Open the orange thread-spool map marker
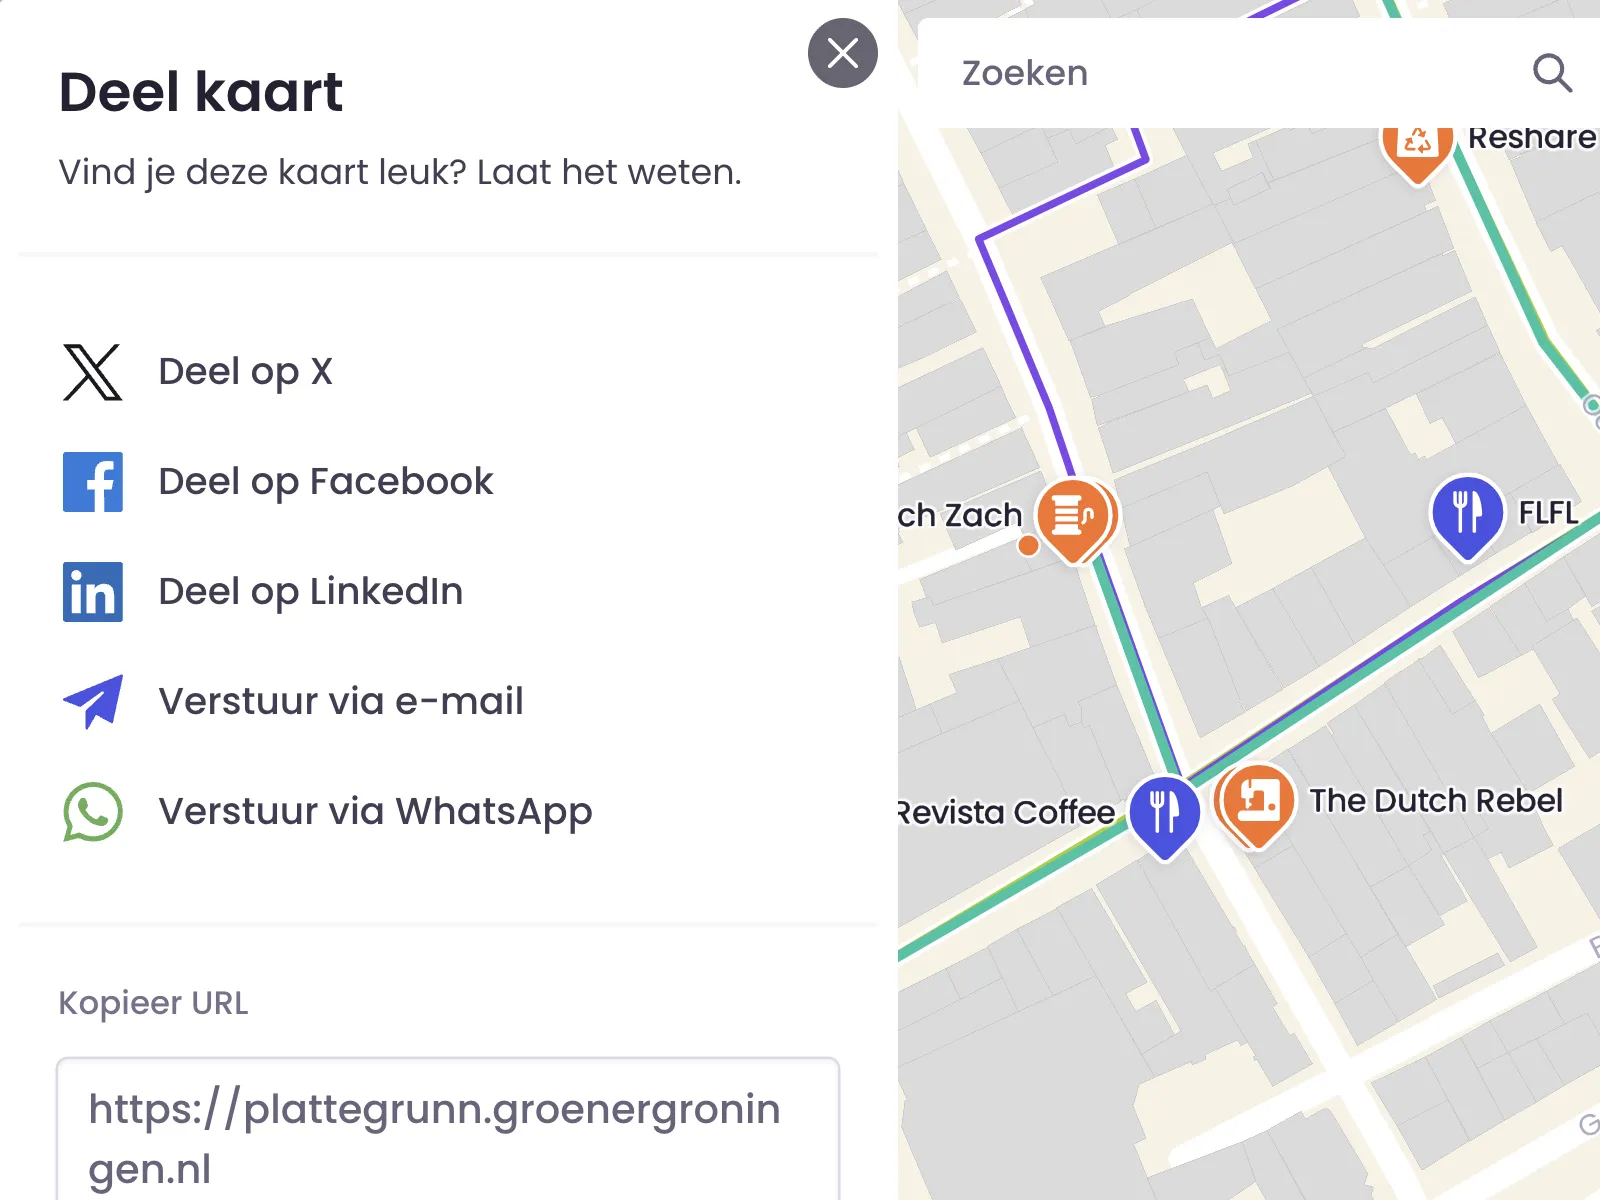The image size is (1600, 1200). point(1073,516)
